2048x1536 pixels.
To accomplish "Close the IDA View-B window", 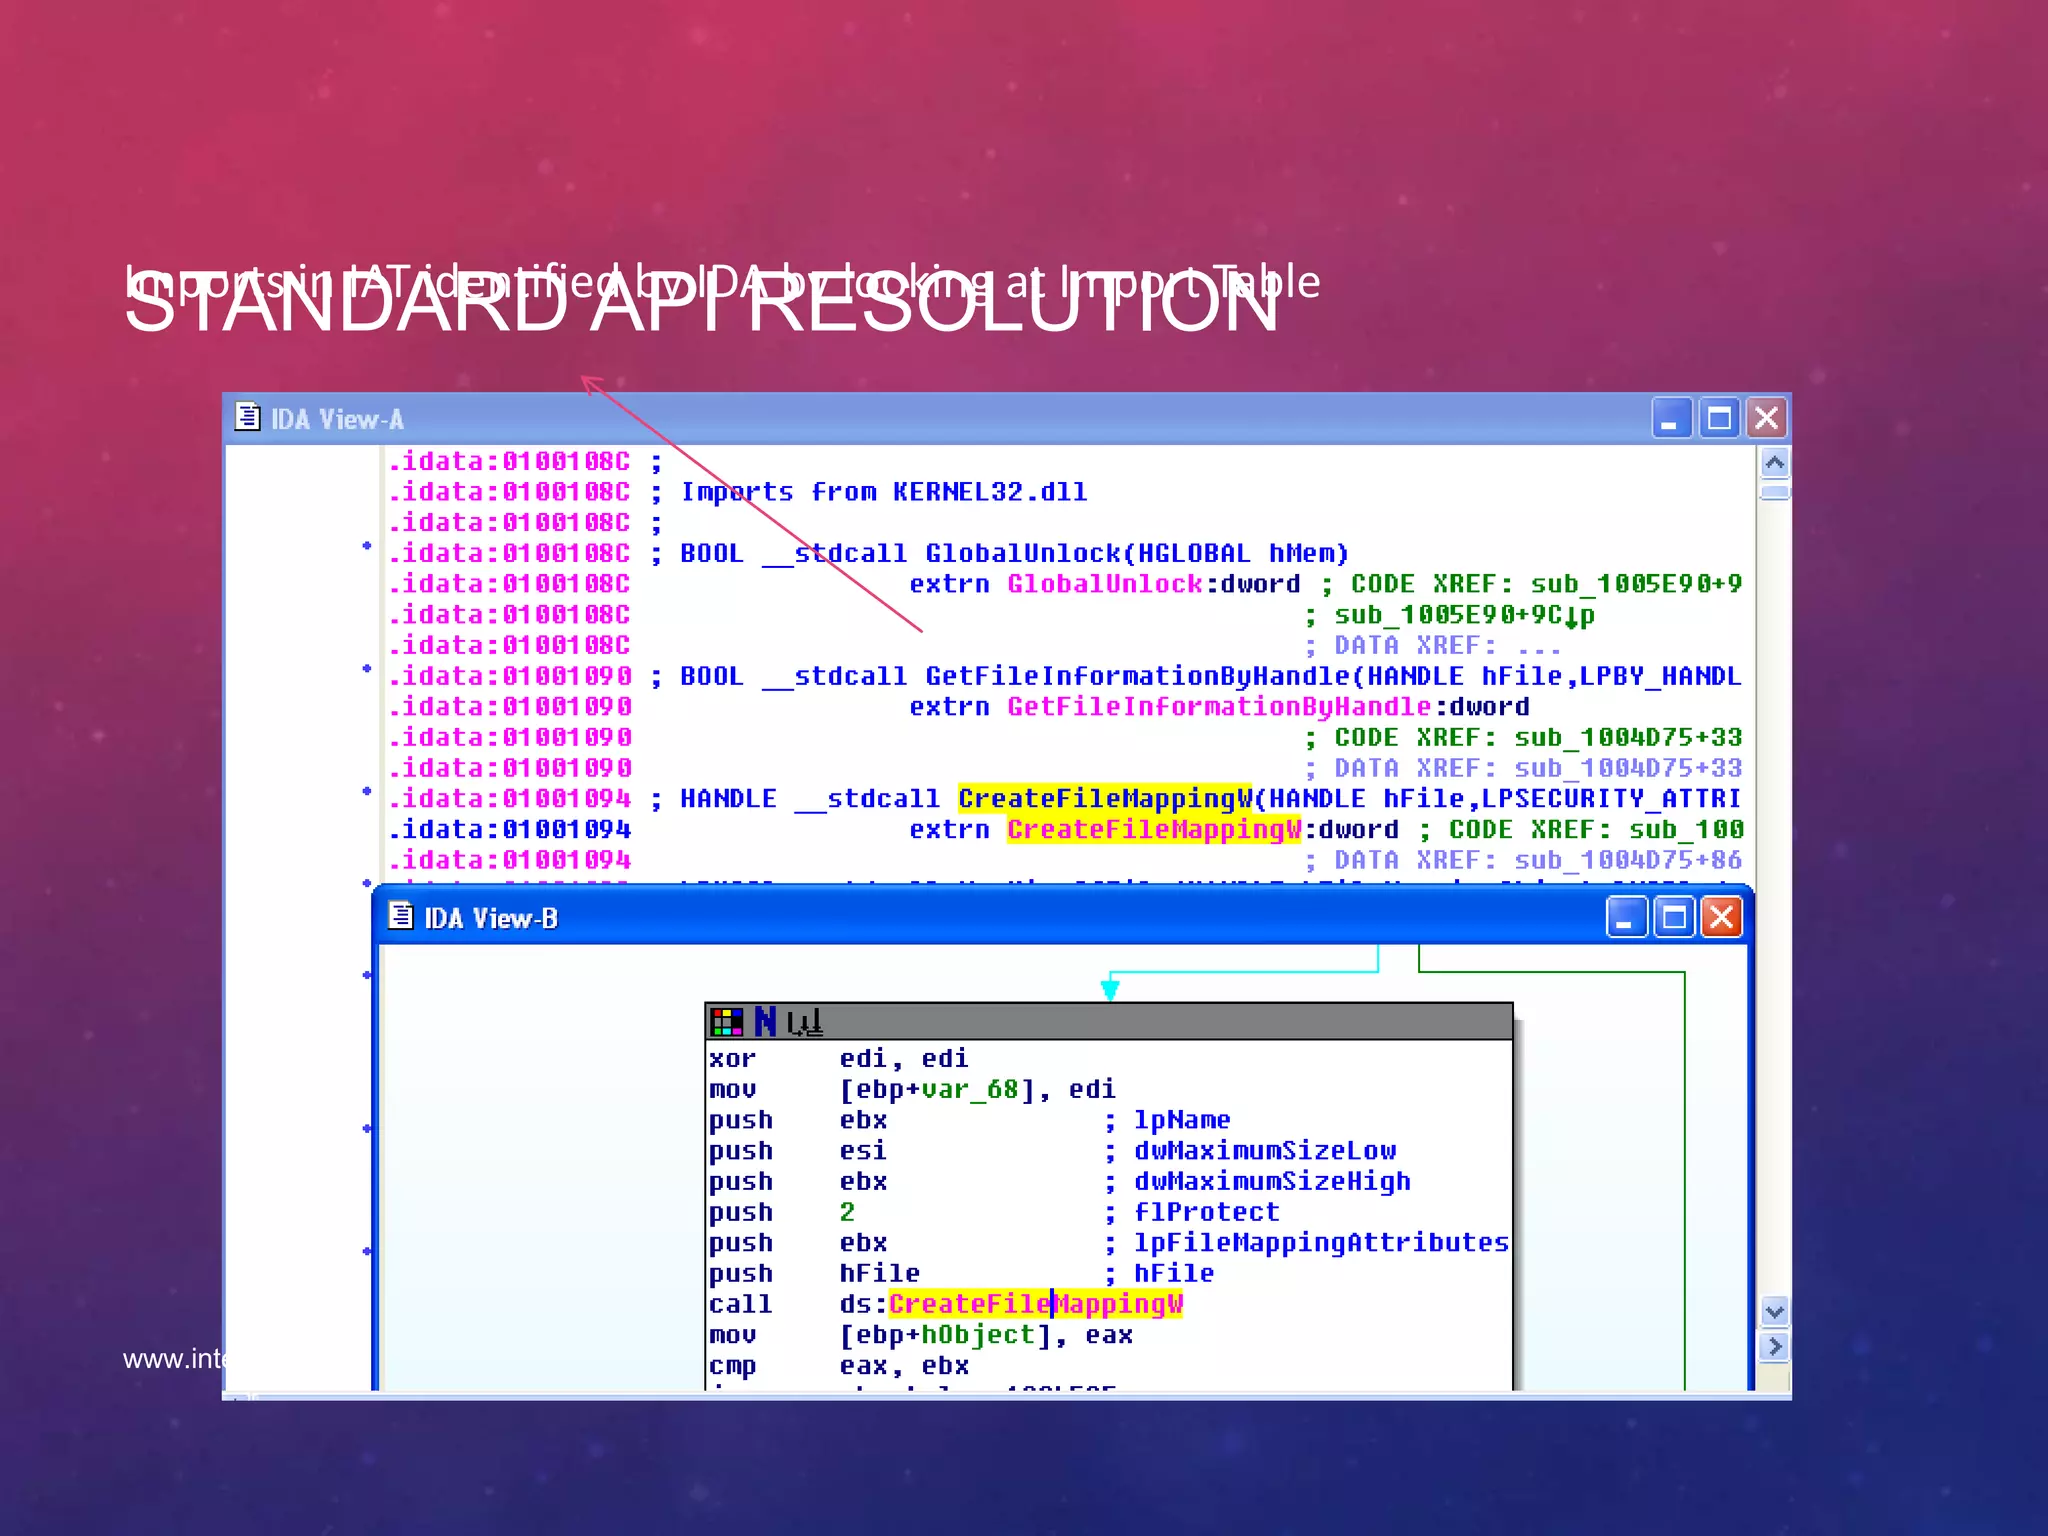I will (x=1721, y=917).
